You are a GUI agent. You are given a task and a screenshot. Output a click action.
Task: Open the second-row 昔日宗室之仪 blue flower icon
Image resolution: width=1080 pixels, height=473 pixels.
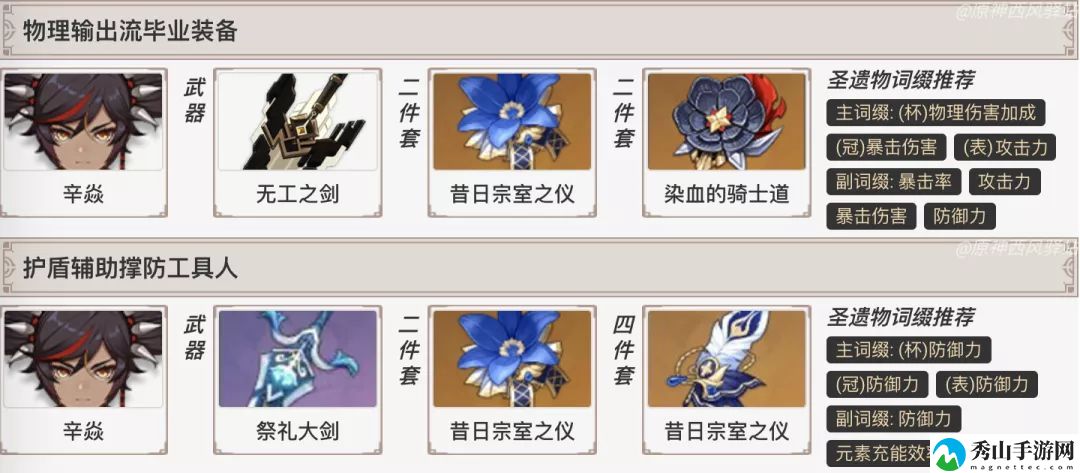(512, 359)
